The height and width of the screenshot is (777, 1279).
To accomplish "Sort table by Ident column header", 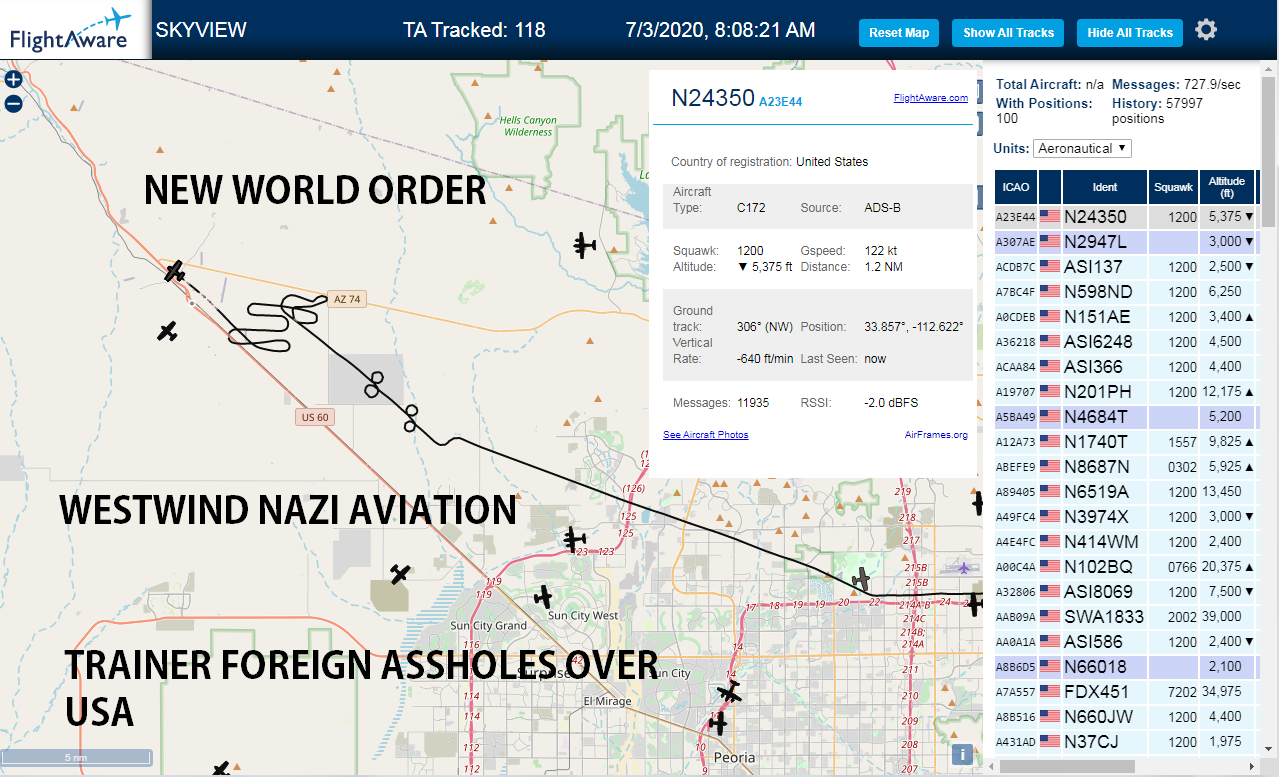I will [x=1105, y=187].
